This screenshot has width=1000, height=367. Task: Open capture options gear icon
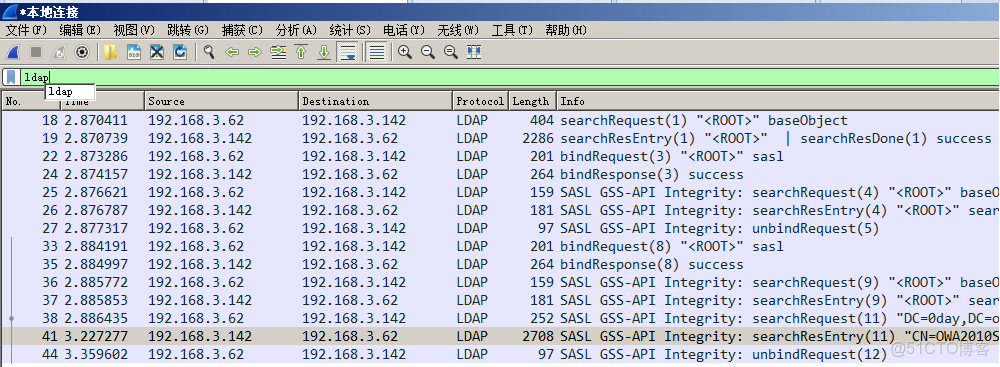pos(82,52)
